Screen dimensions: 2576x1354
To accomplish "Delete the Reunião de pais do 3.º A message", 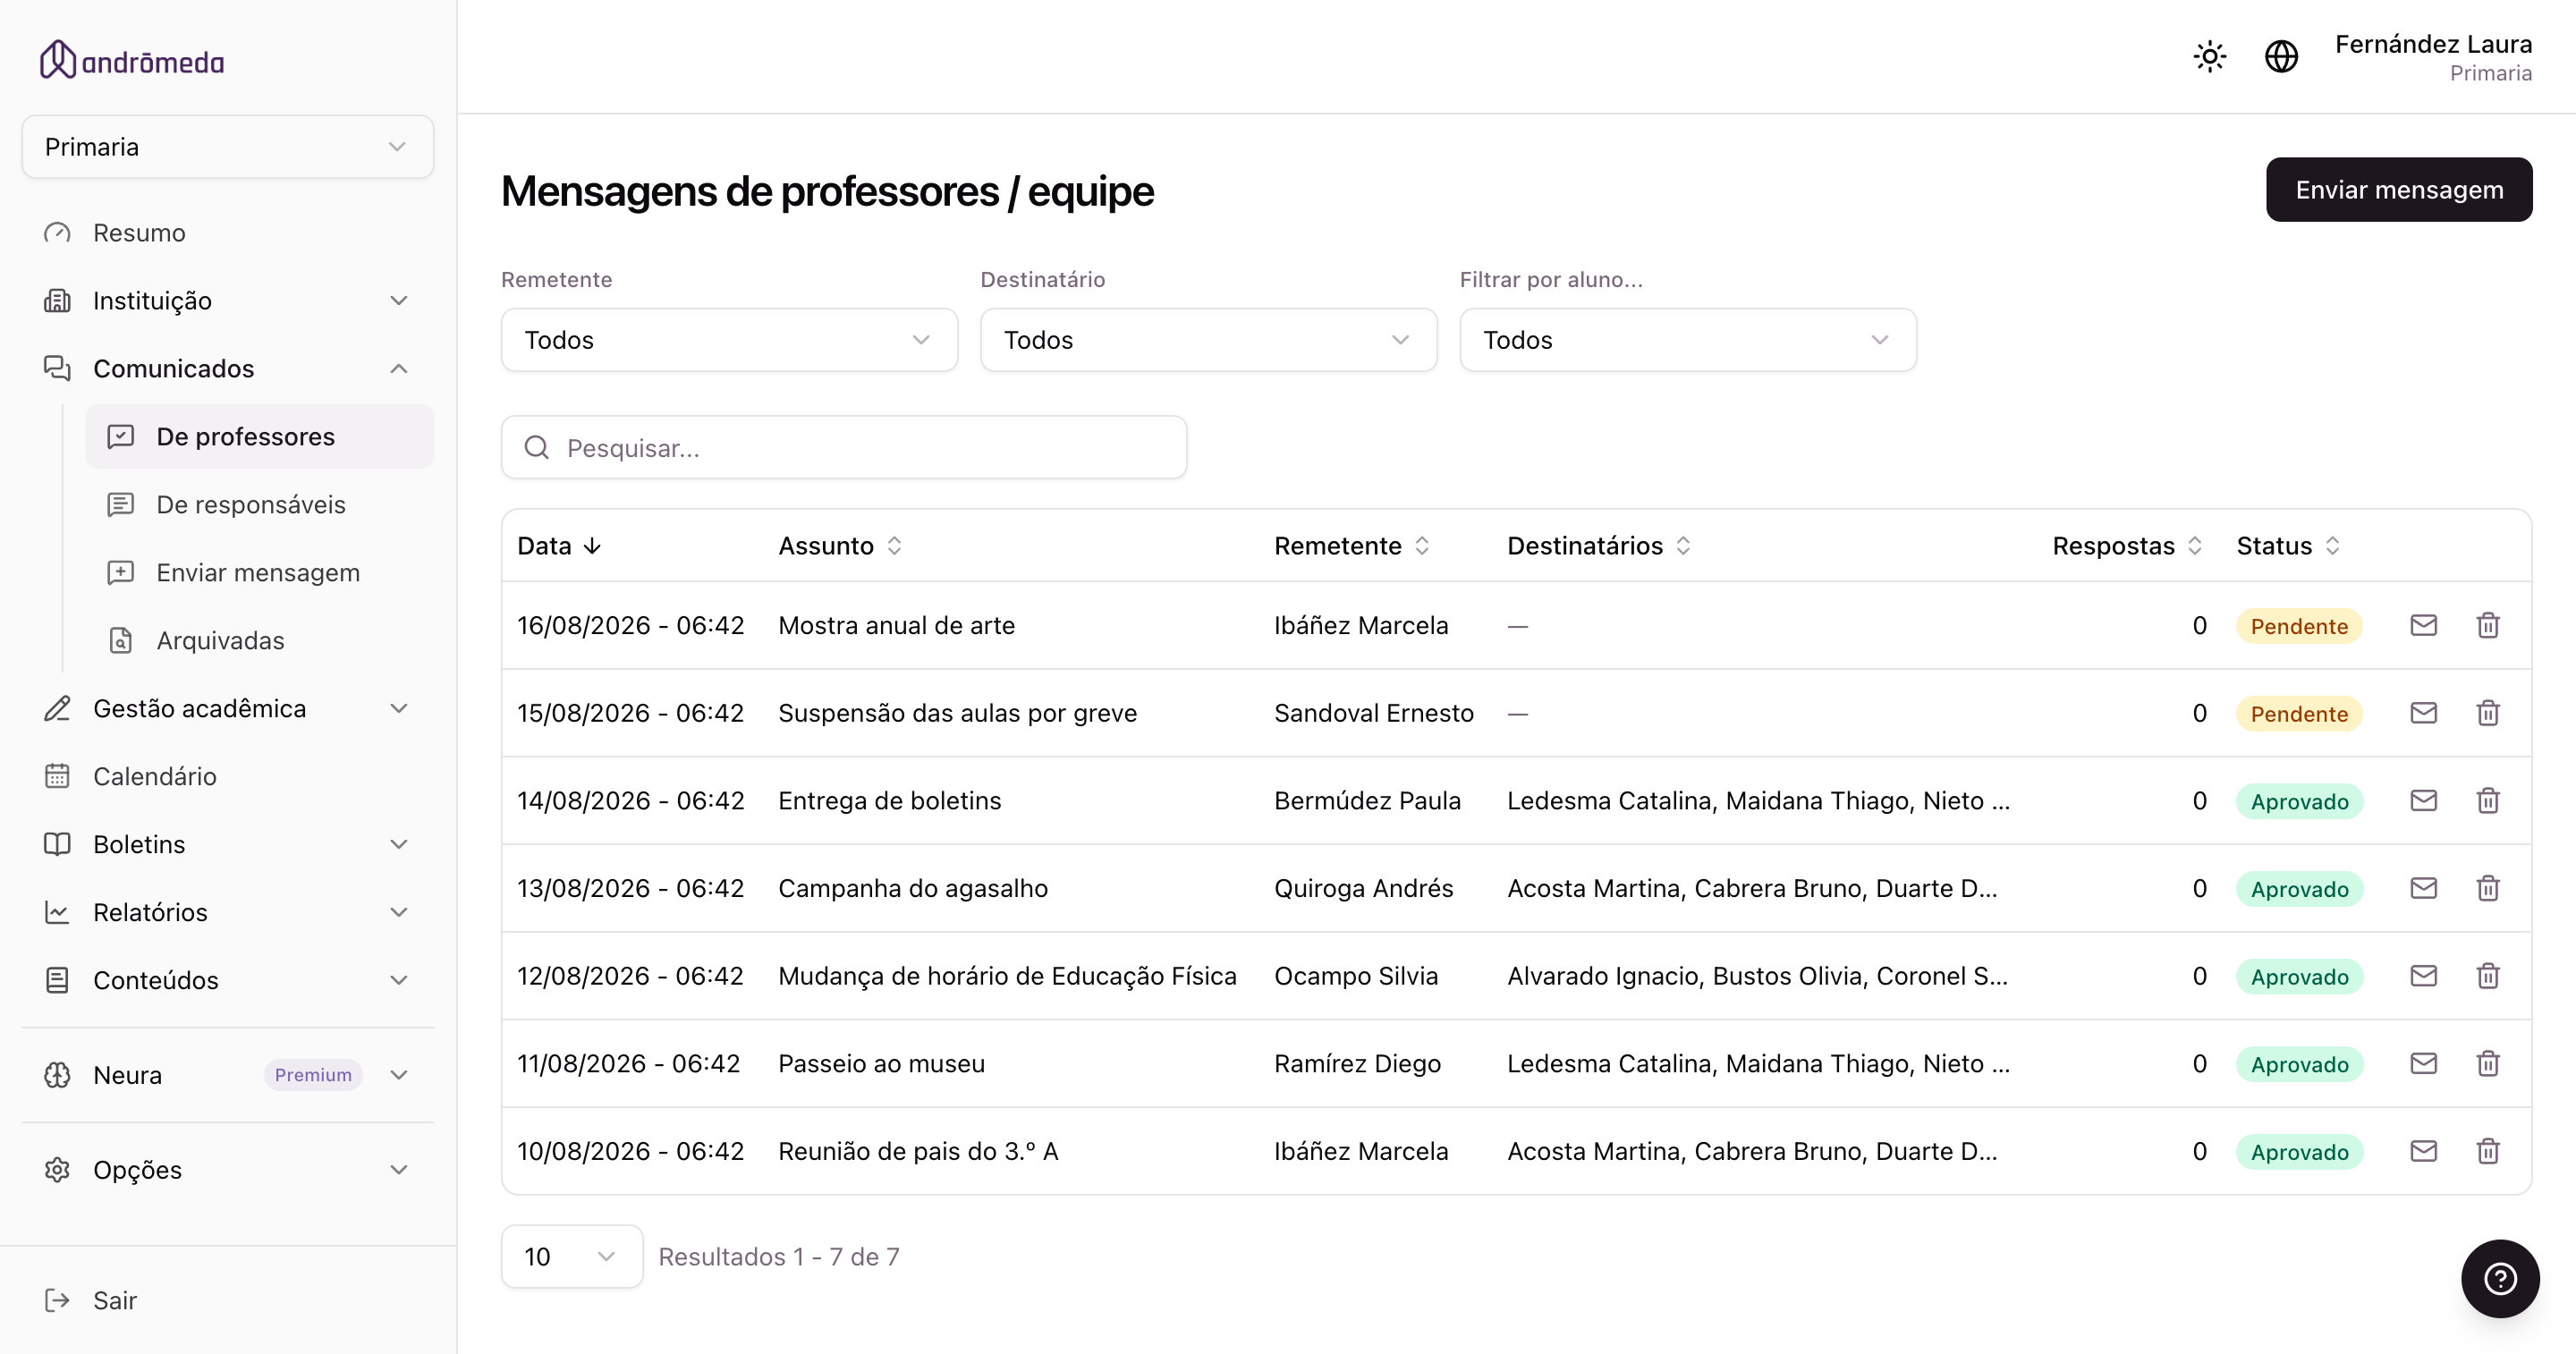I will tap(2488, 1151).
